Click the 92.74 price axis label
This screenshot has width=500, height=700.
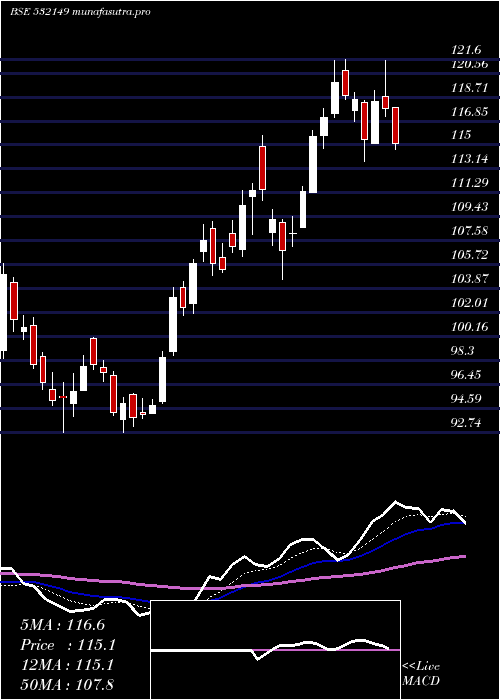pos(466,422)
